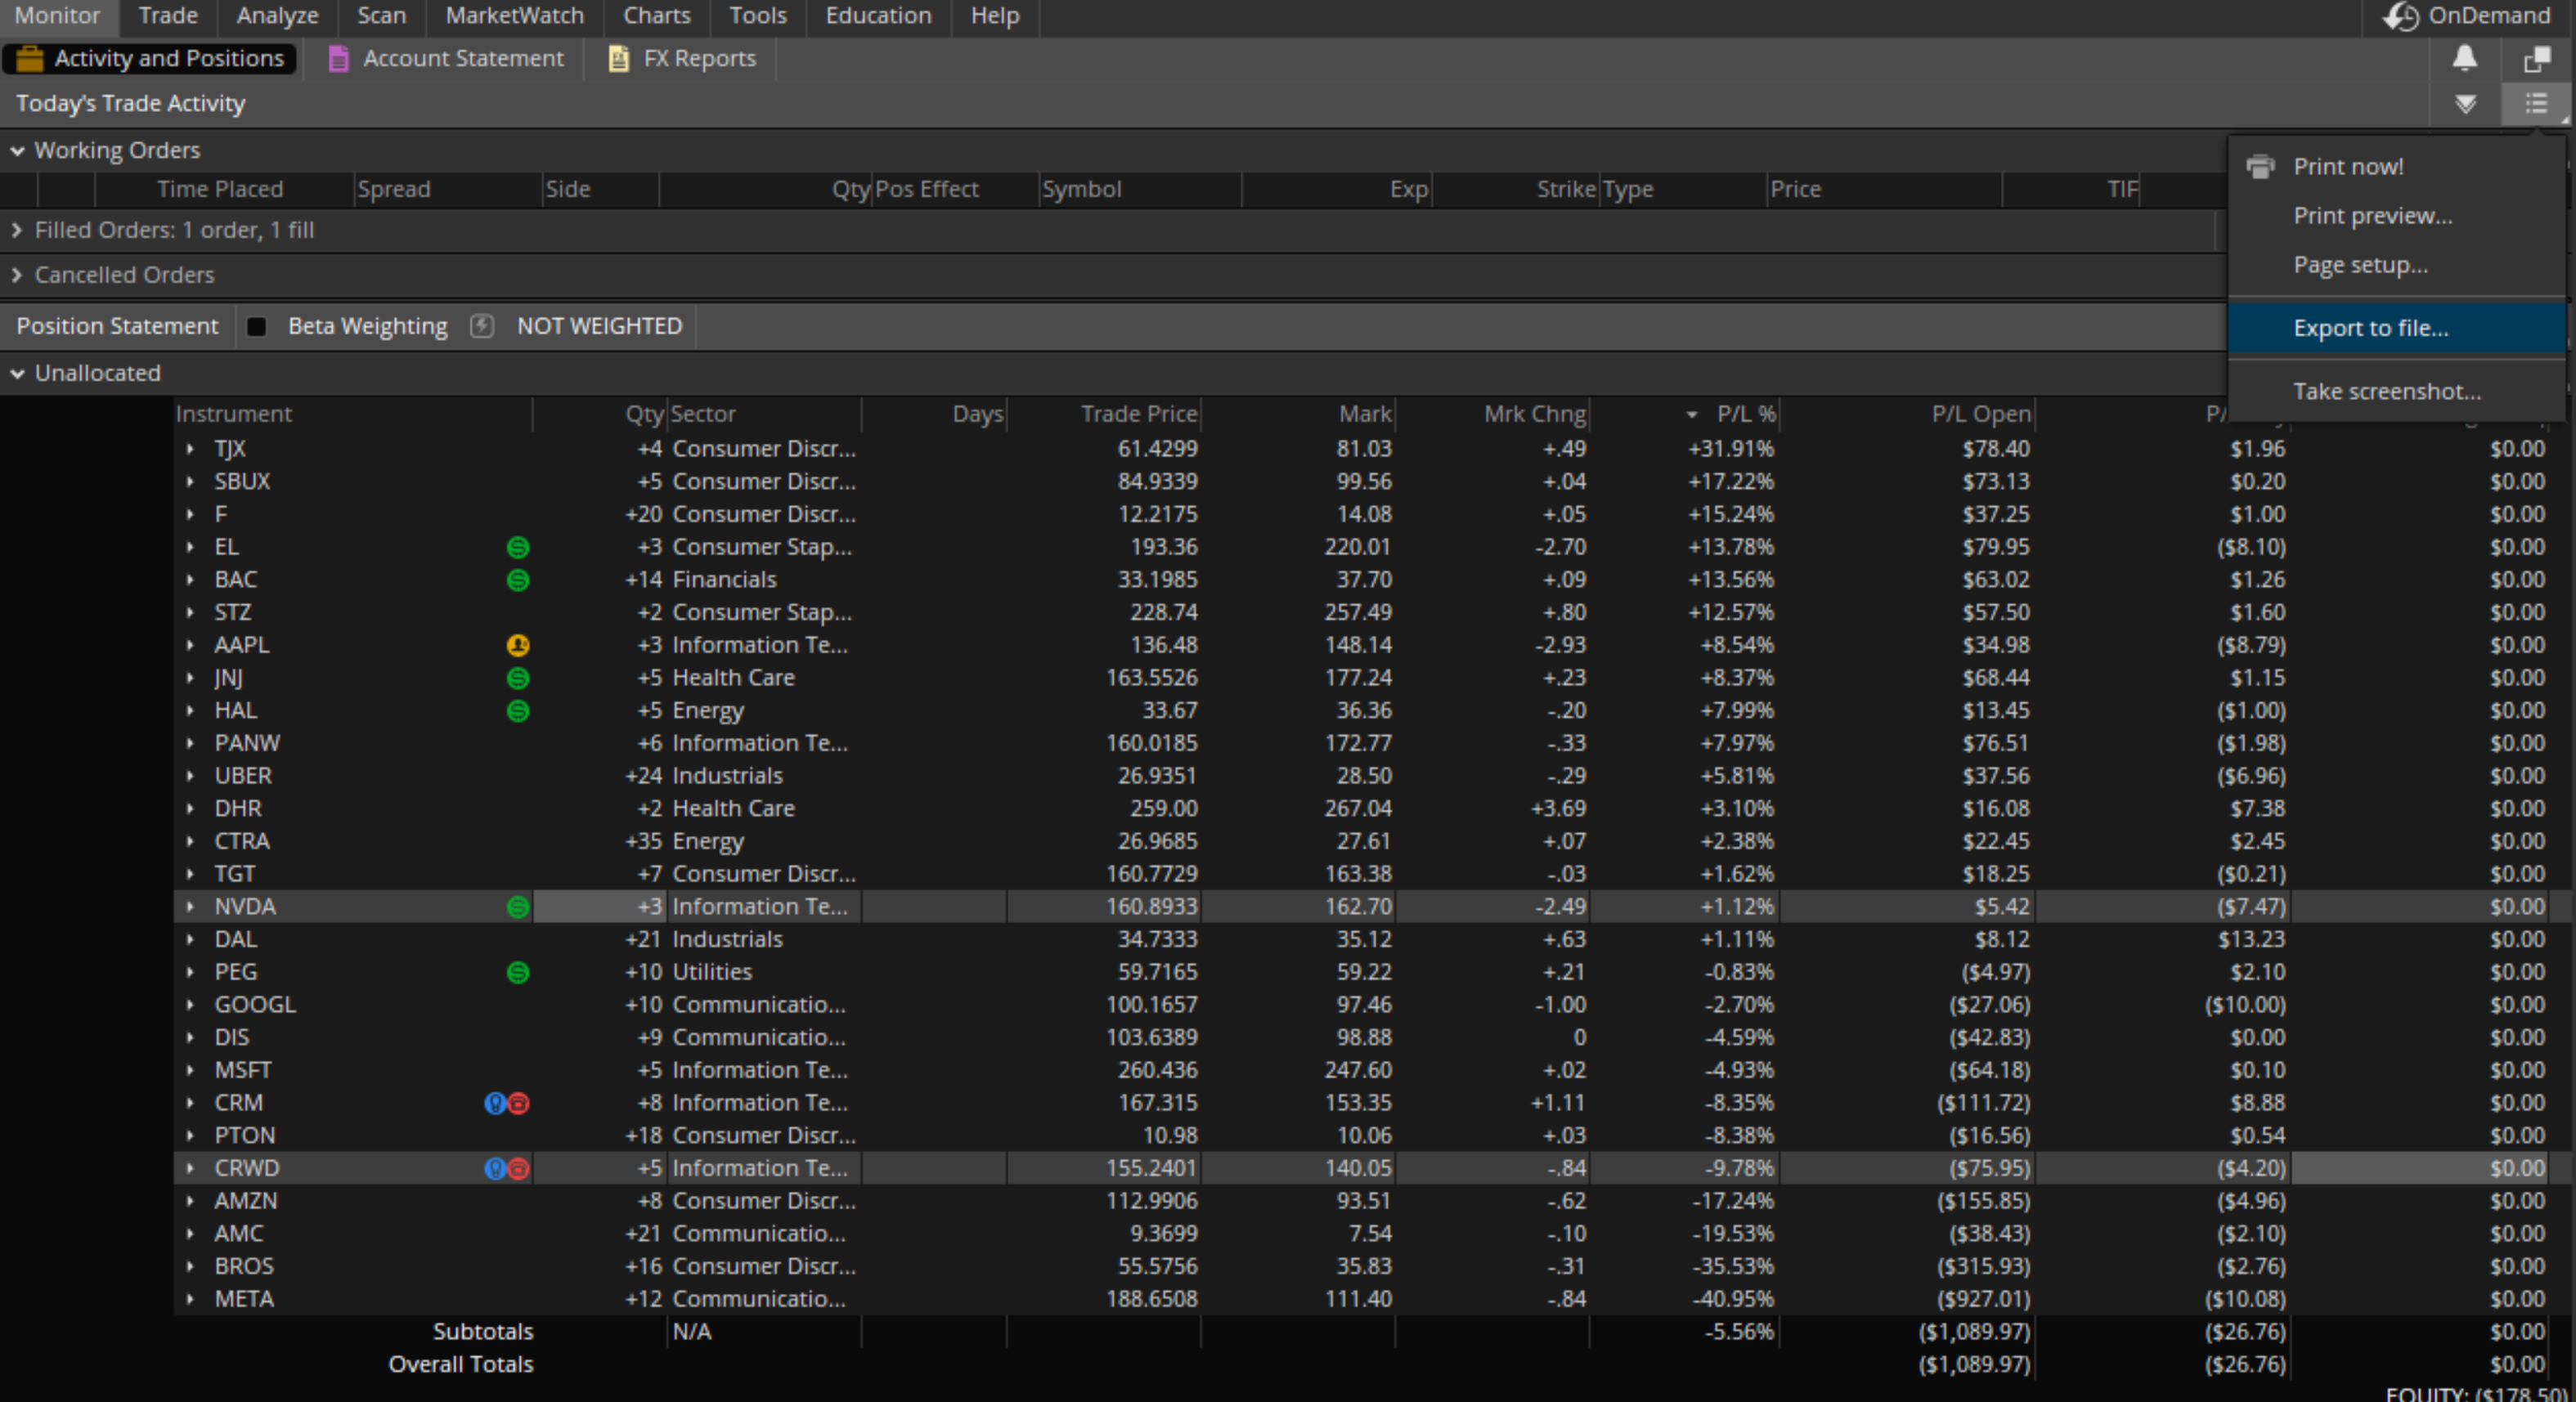Open the notifications bell icon
2576x1402 pixels.
click(2465, 59)
